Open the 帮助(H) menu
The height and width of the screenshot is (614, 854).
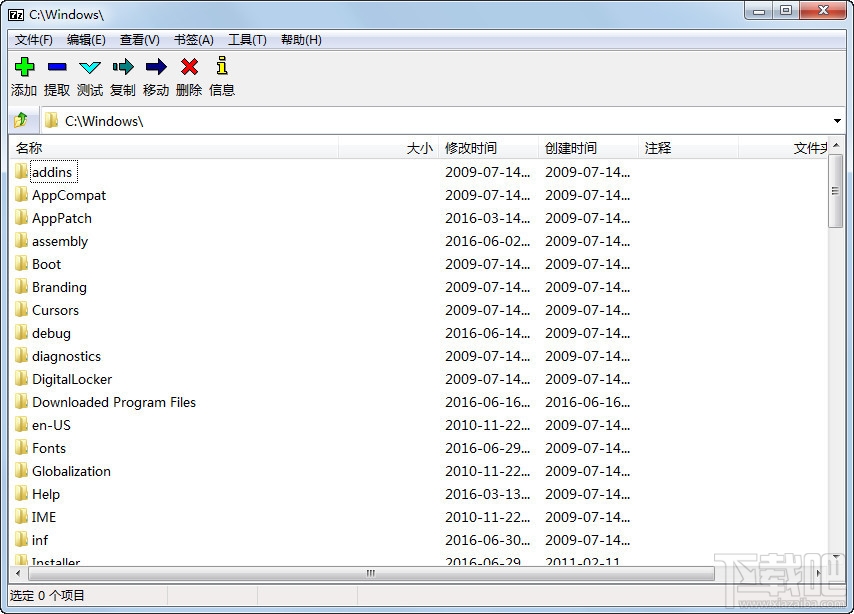point(303,39)
